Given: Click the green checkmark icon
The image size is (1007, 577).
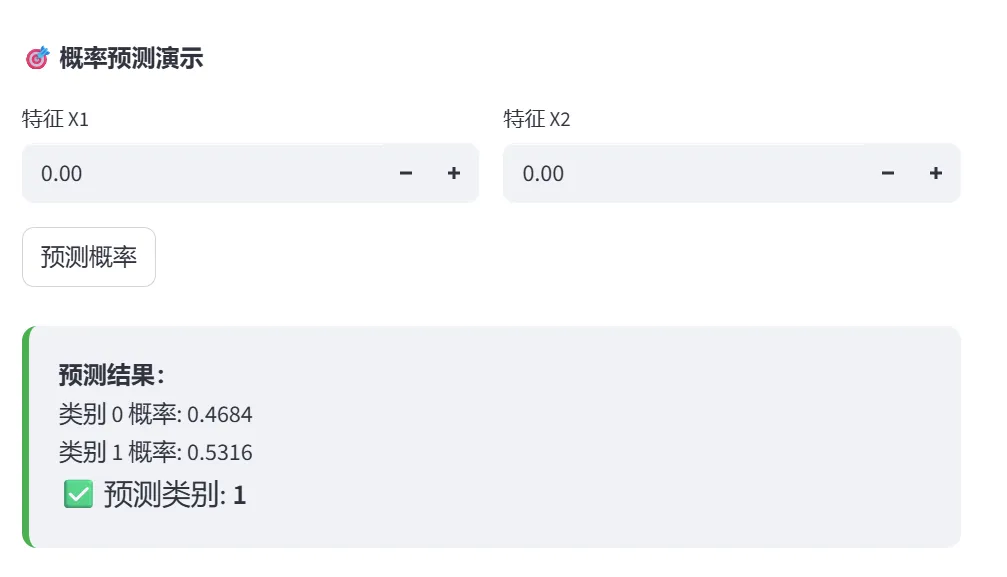Looking at the screenshot, I should tap(78, 494).
